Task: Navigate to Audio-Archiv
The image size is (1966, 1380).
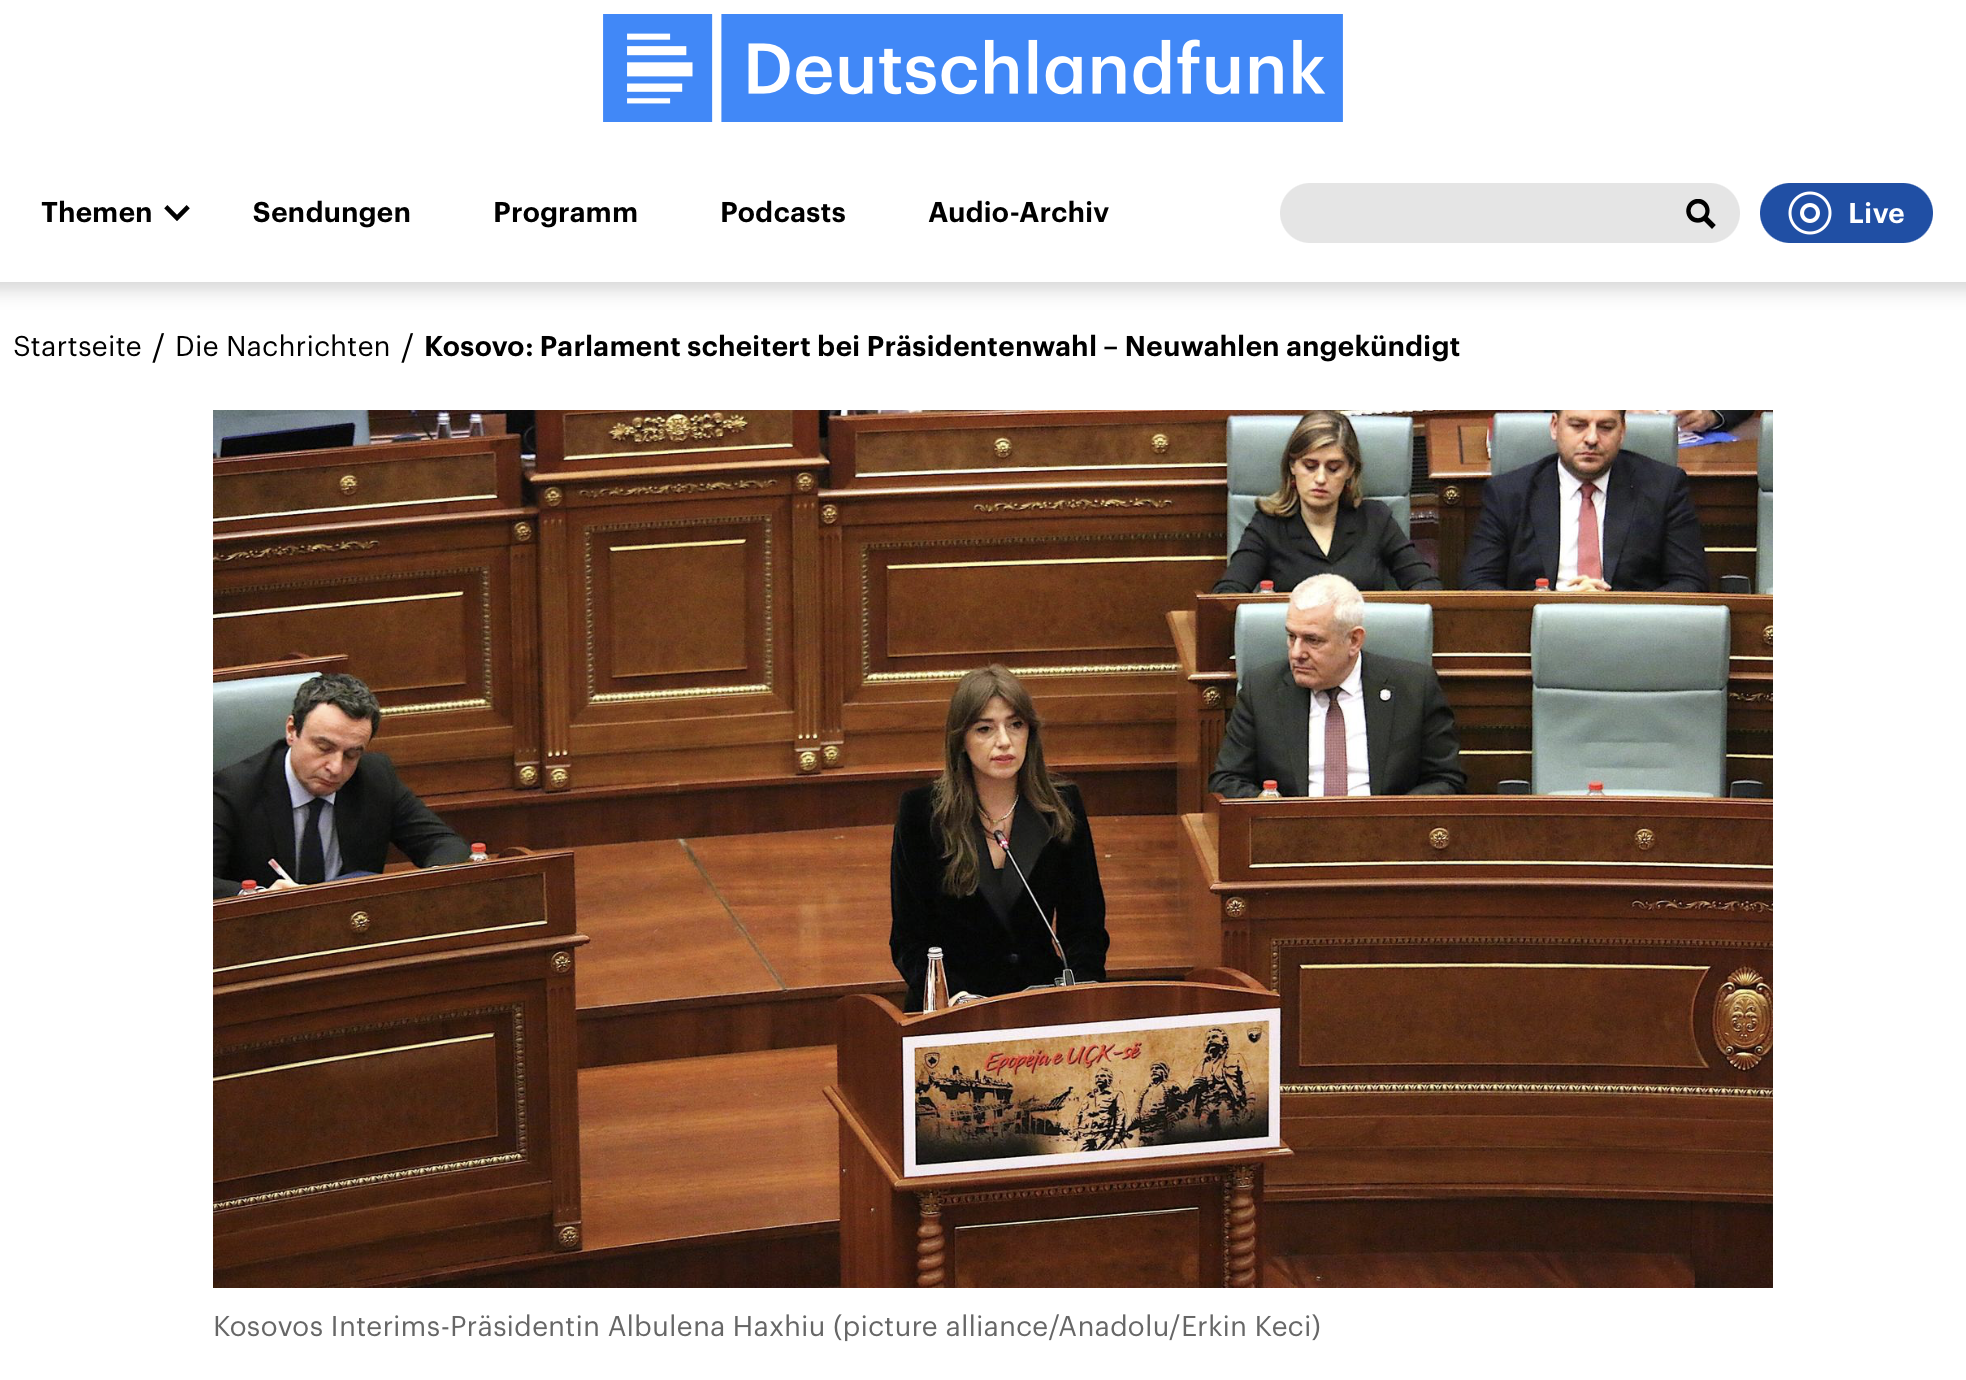Action: click(x=1018, y=213)
